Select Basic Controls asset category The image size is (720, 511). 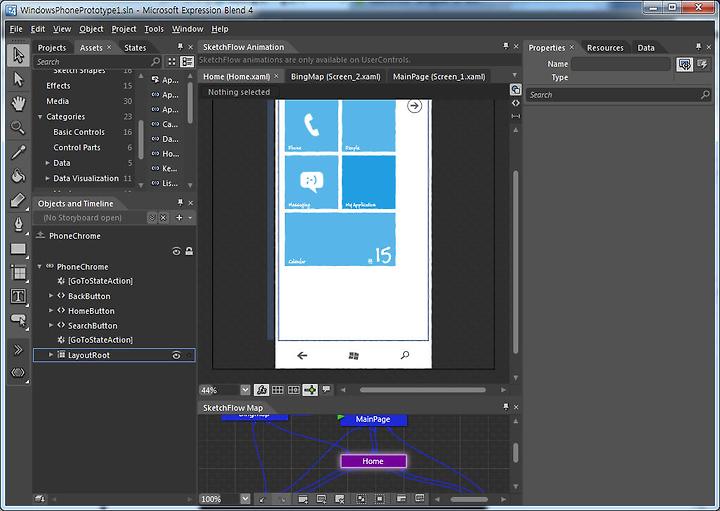79,132
